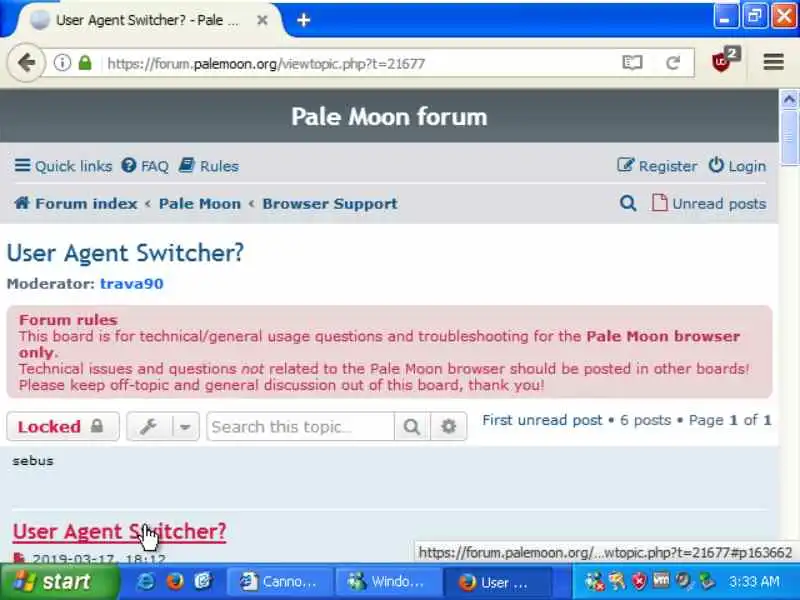Click the red shield security tray icon
This screenshot has height=600, width=800.
coord(639,581)
